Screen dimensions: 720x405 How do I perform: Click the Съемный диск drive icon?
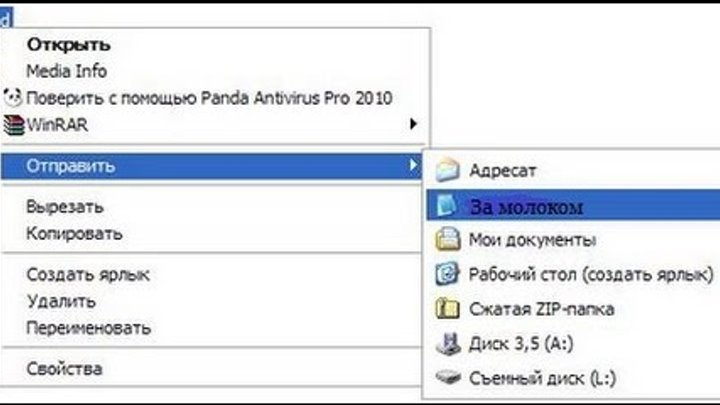(x=449, y=379)
